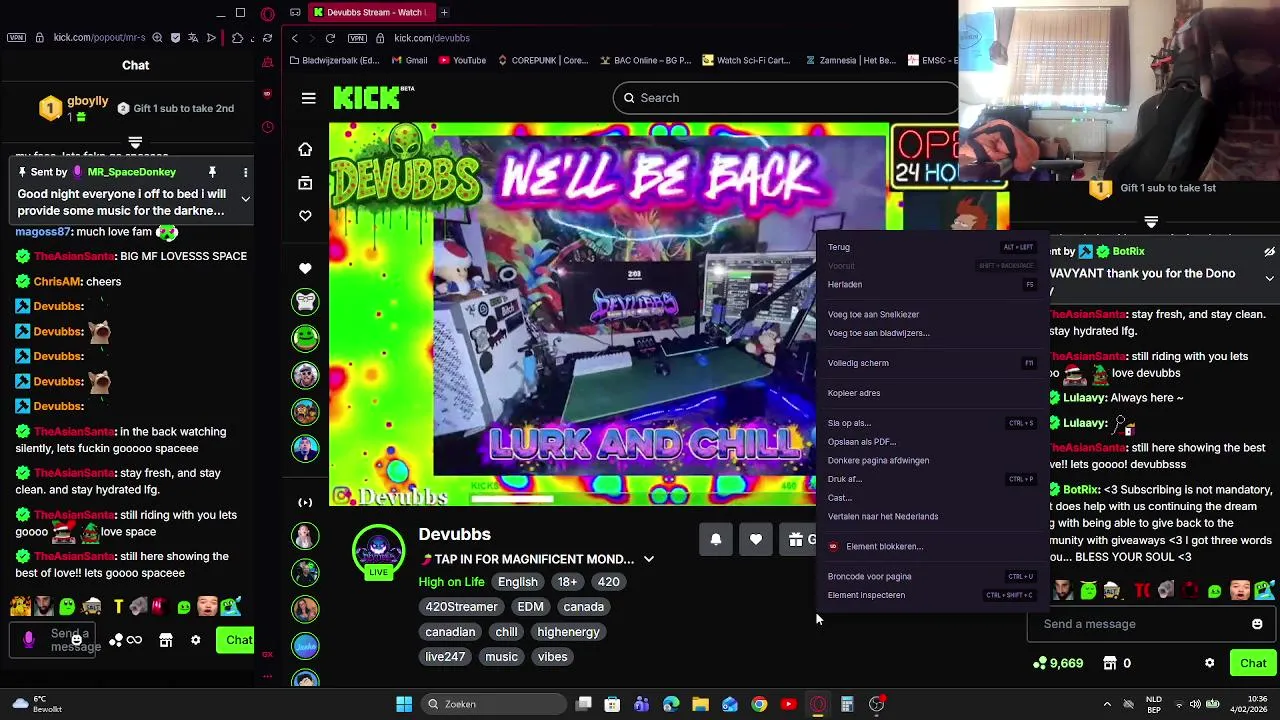This screenshot has width=1280, height=720.
Task: Follow channel with the heart button
Action: [756, 539]
